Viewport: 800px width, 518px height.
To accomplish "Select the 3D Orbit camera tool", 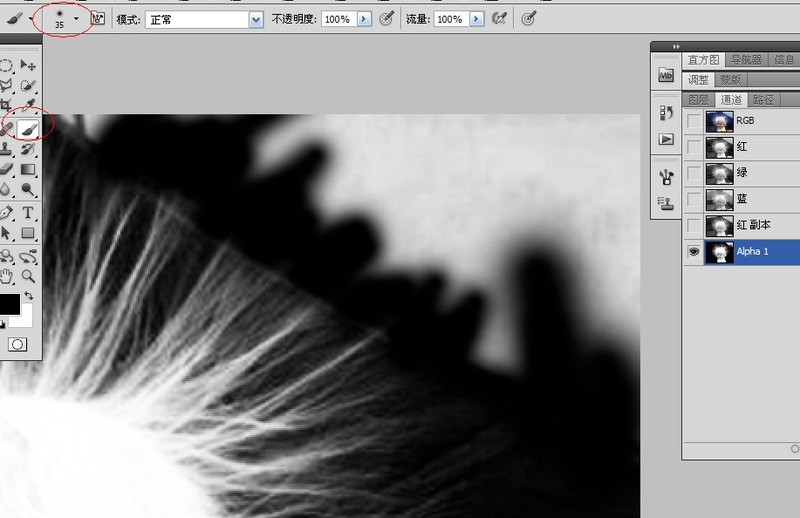I will click(x=28, y=256).
